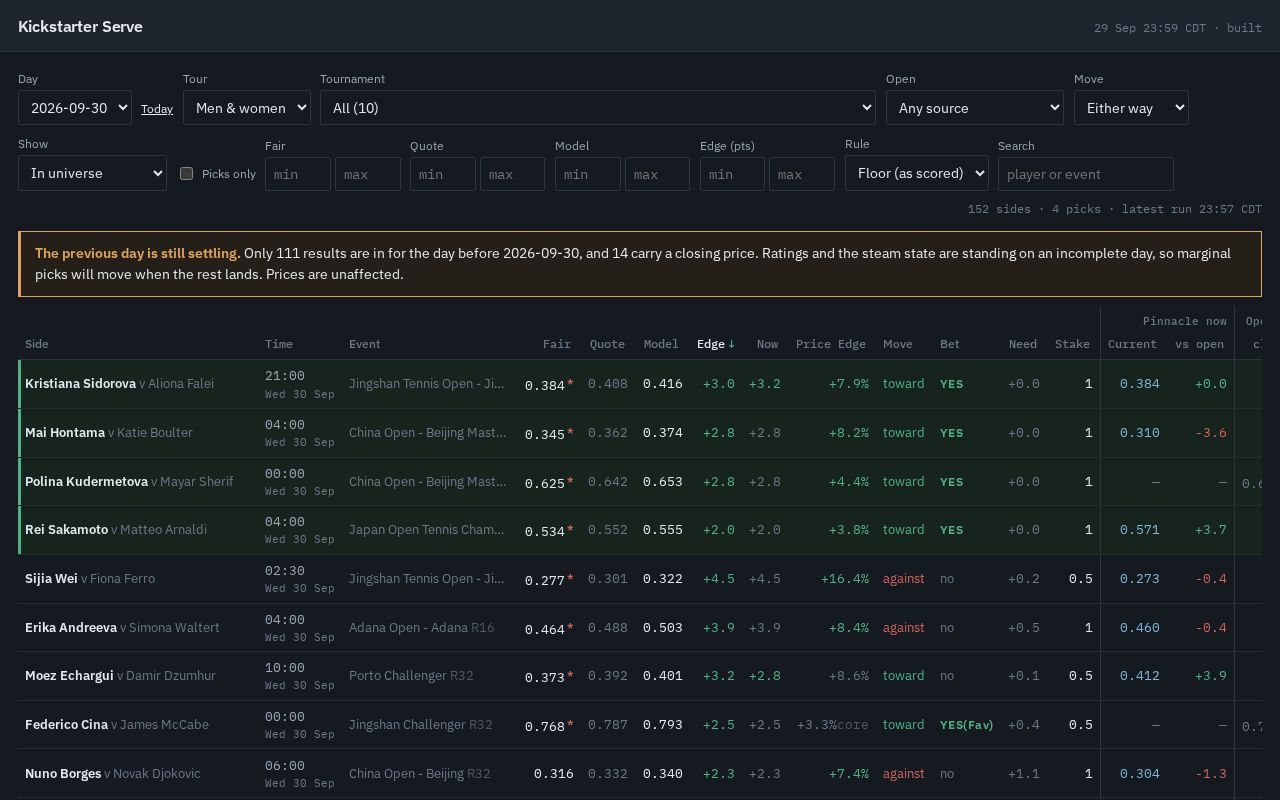Screen dimensions: 1280x800
Task: Enable the Picks only checkbox
Action: point(186,173)
